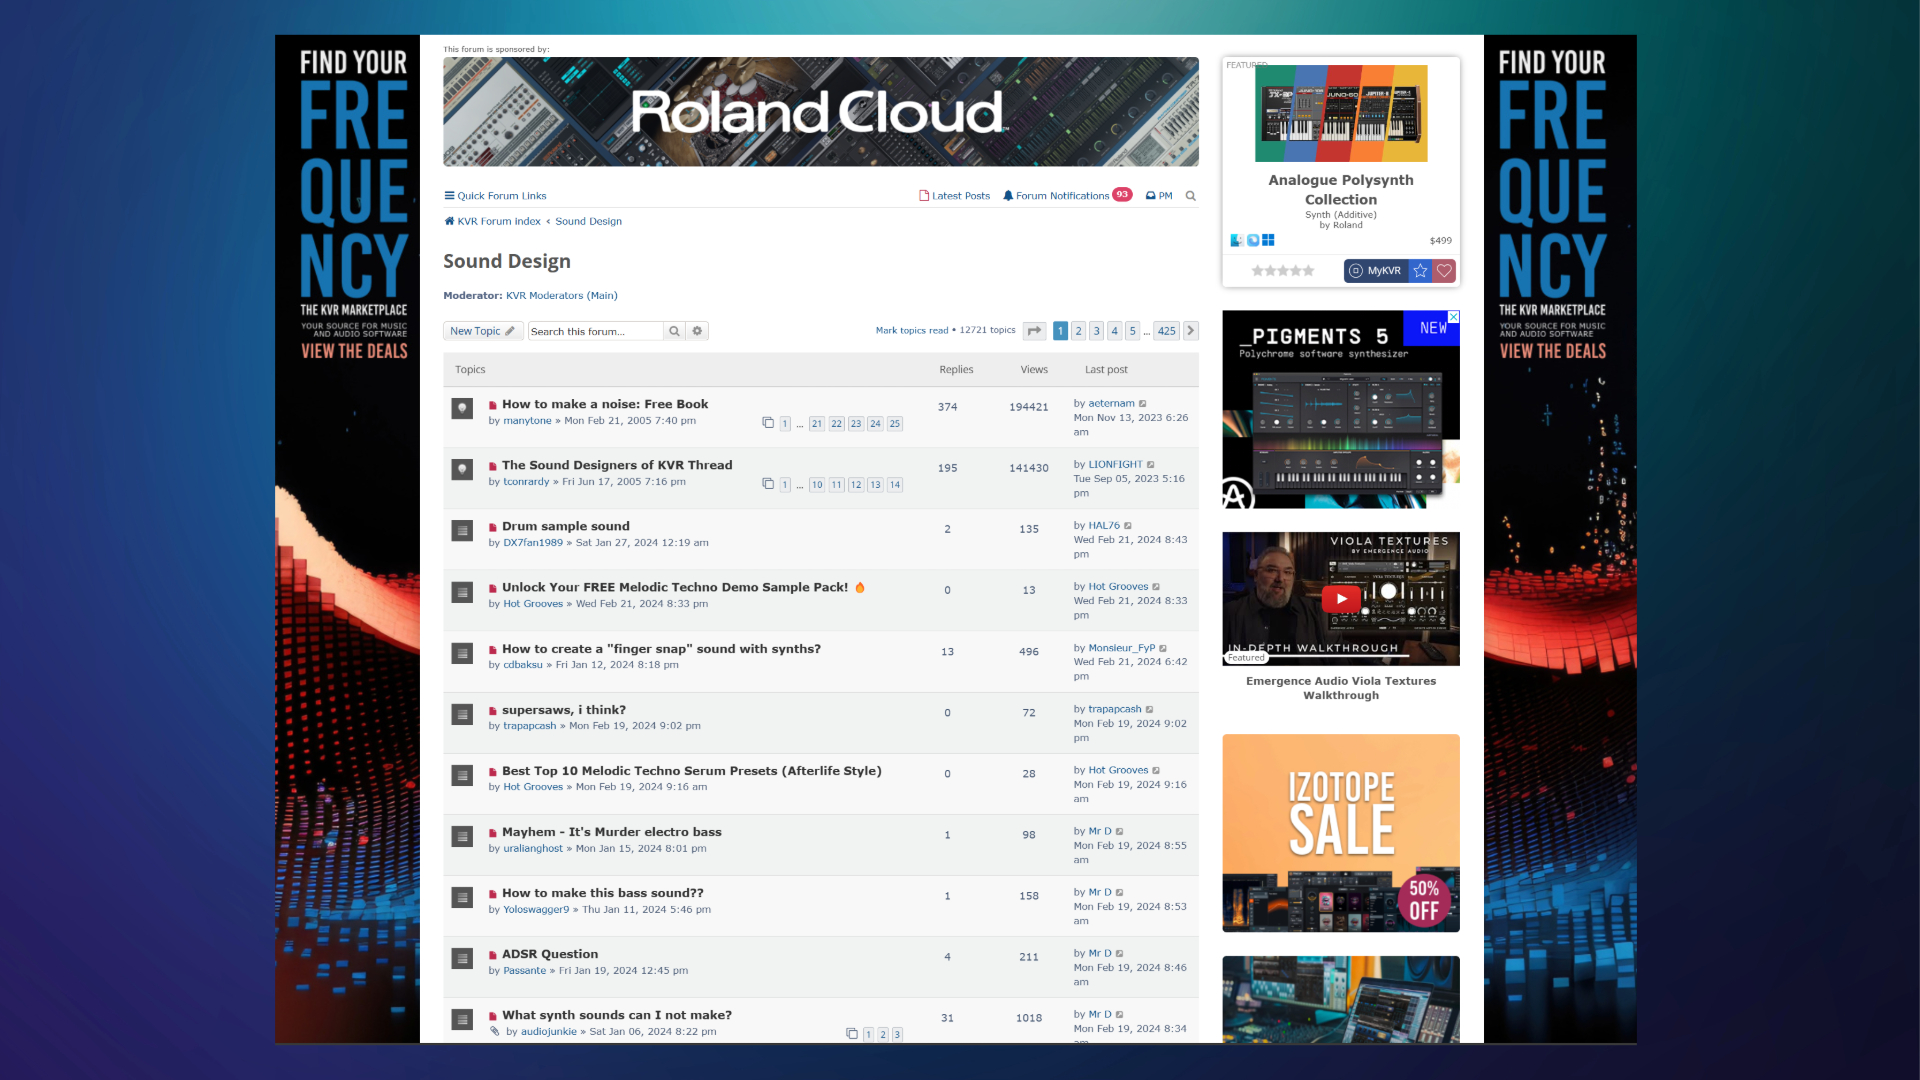The image size is (1920, 1080).
Task: Open KVR Moderators (Main) link
Action: click(x=562, y=296)
